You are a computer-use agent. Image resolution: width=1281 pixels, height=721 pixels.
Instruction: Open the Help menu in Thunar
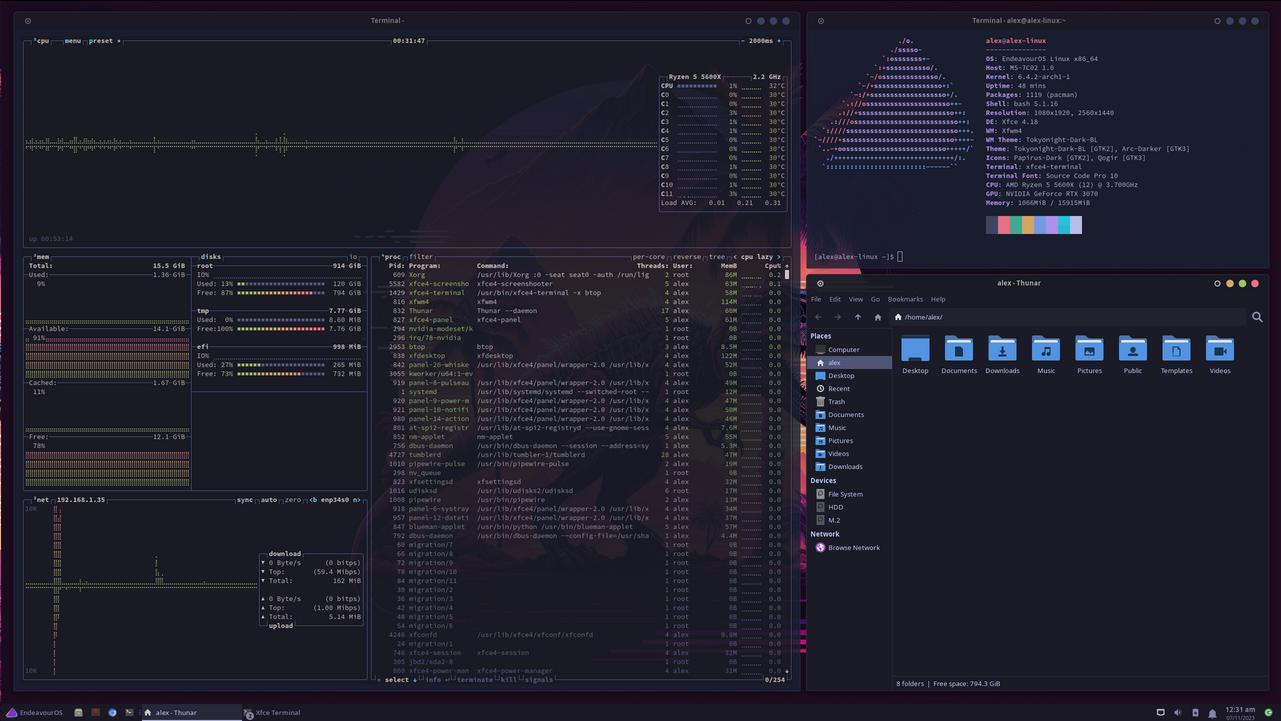938,299
